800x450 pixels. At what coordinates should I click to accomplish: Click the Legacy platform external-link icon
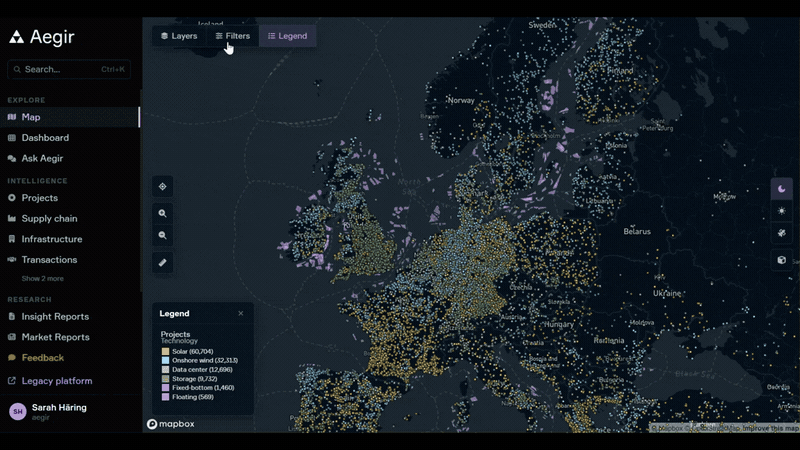click(12, 381)
